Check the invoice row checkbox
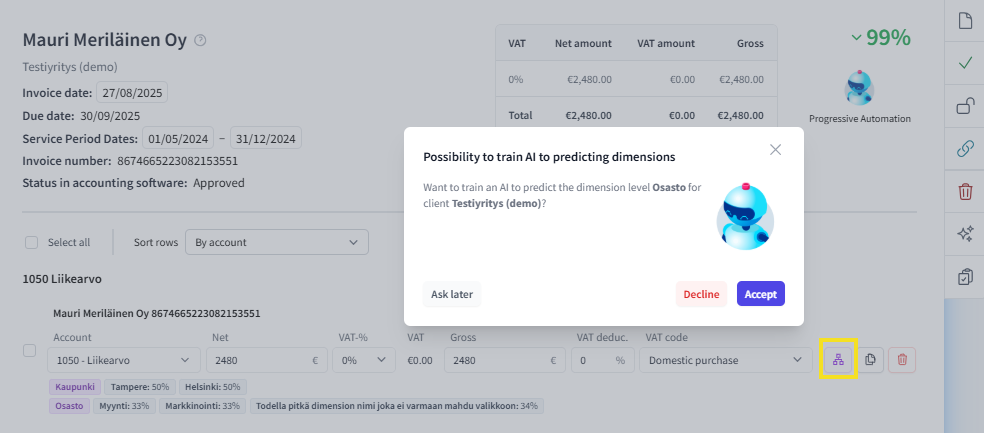Viewport: 984px width, 433px height. point(30,351)
